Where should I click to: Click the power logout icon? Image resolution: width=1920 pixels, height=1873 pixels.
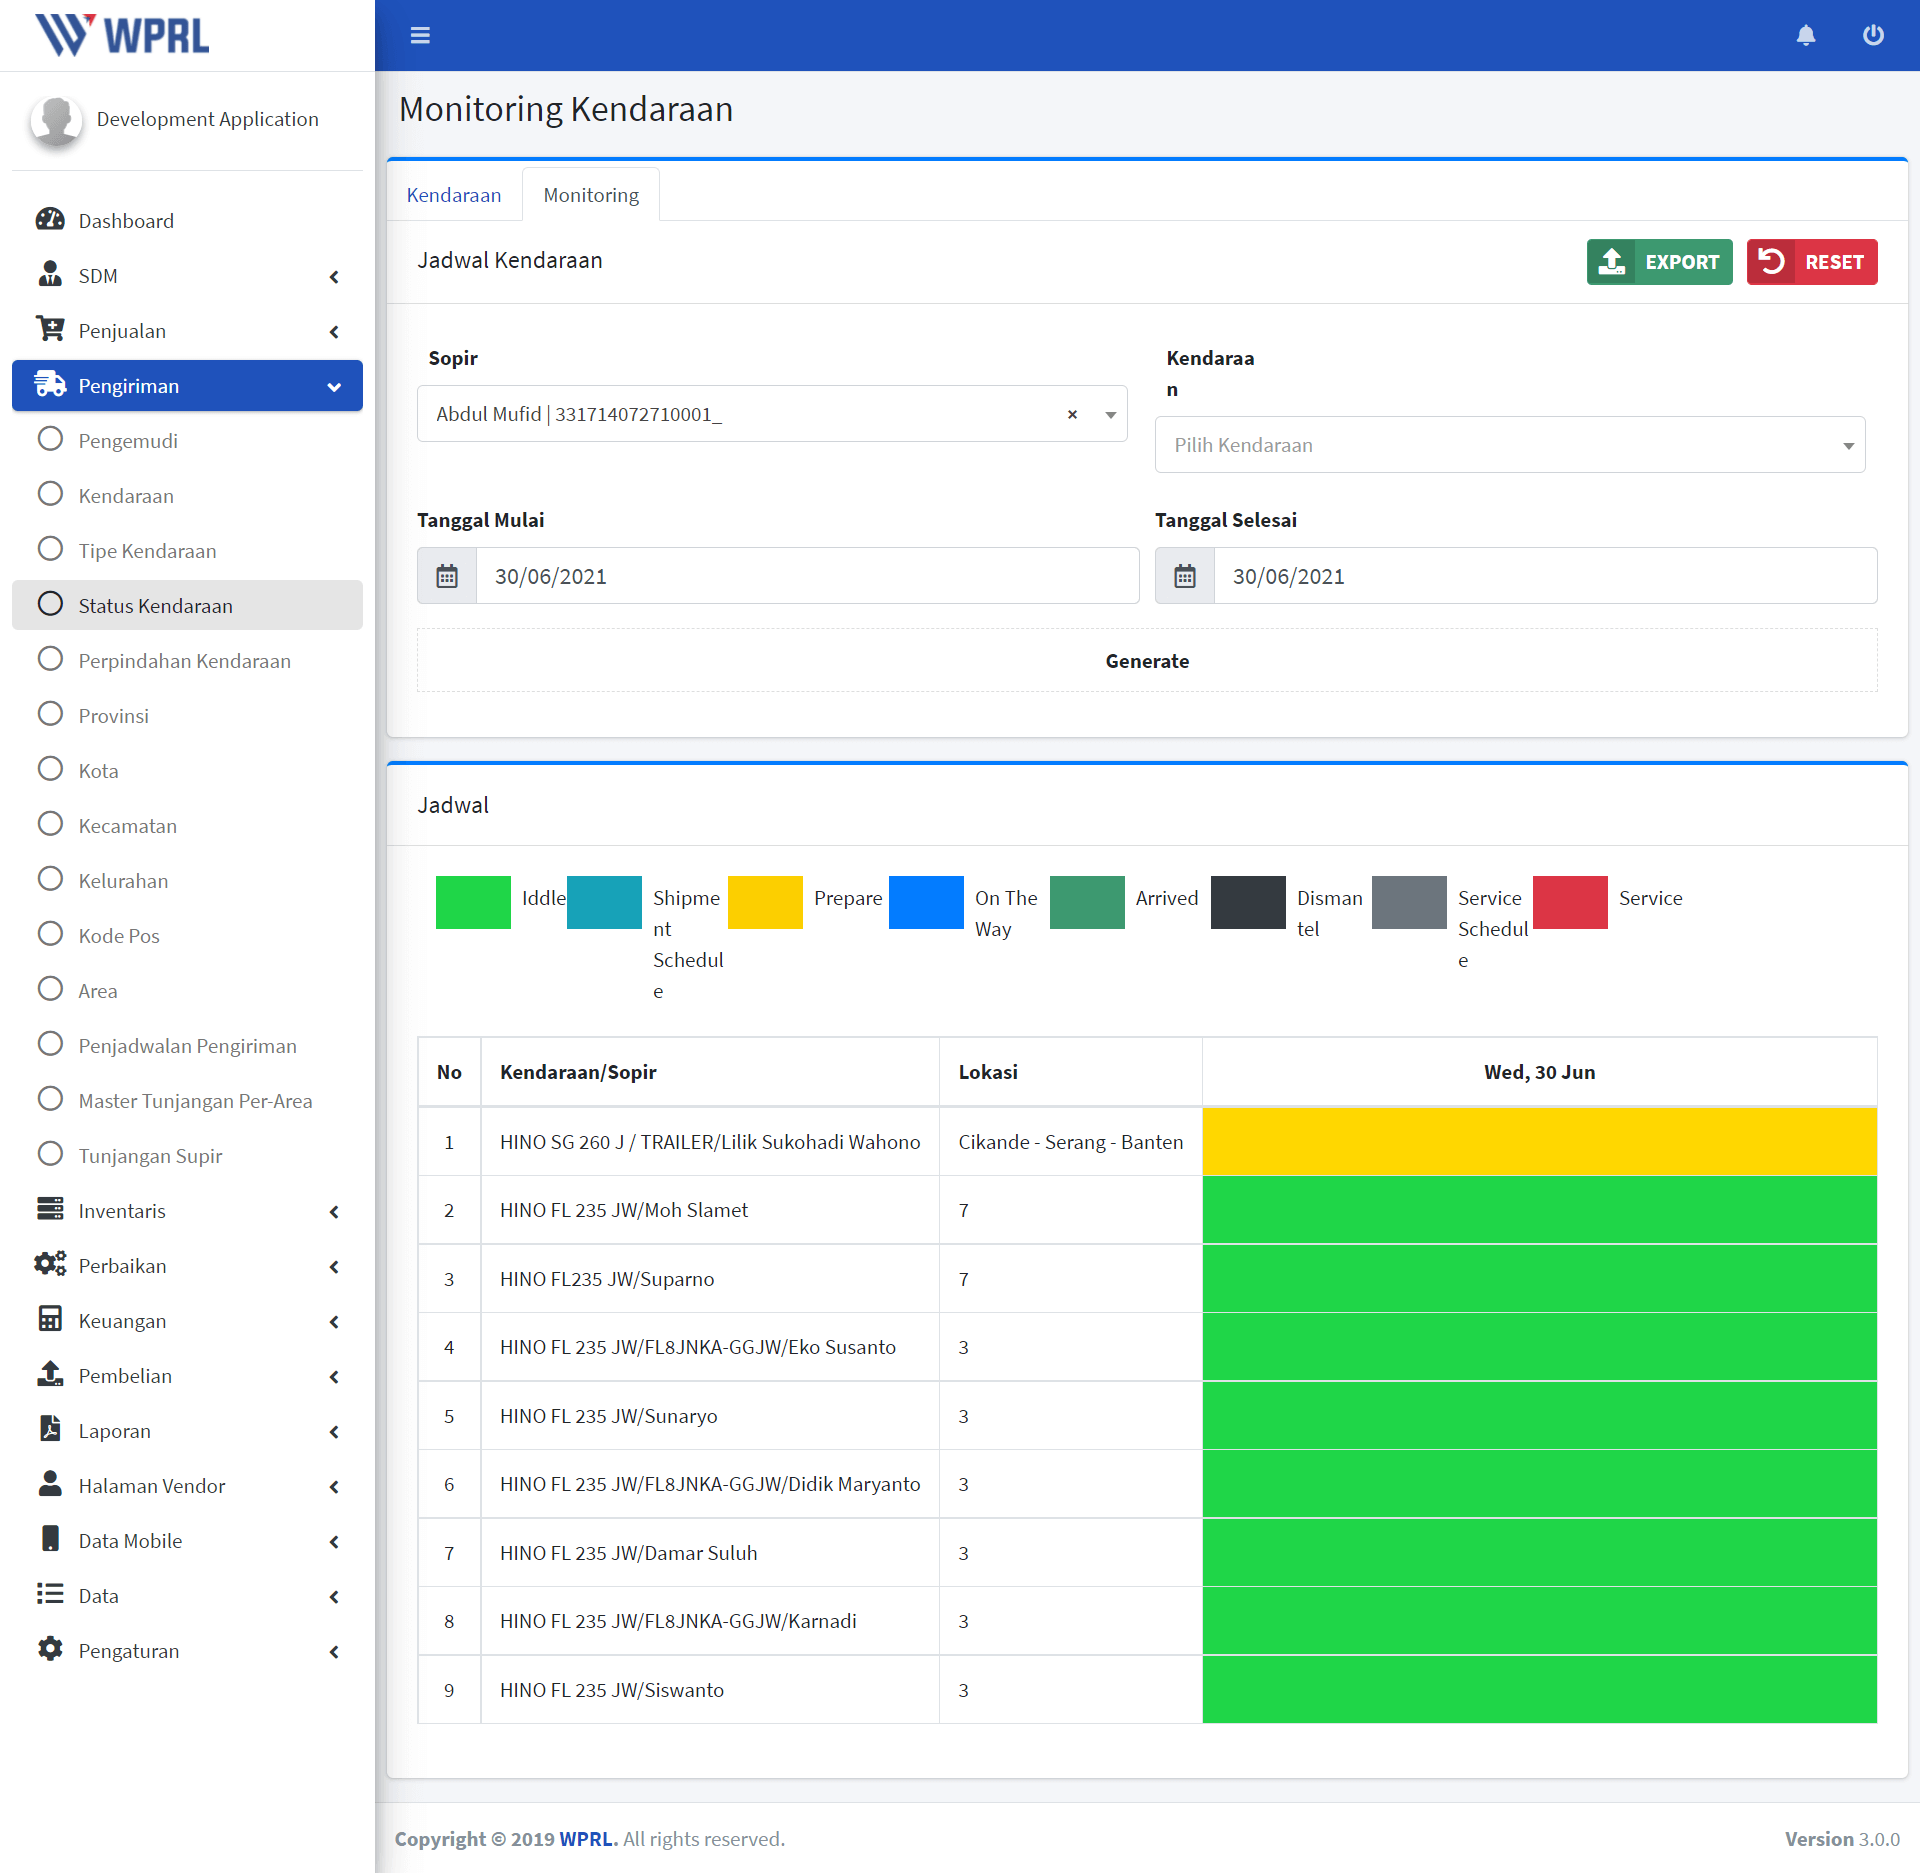point(1873,36)
